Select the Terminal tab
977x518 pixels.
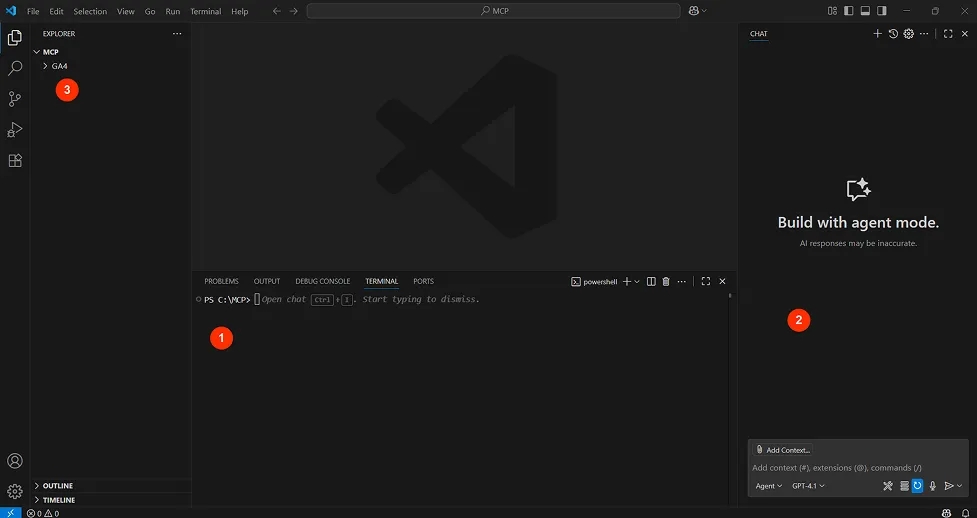click(381, 281)
